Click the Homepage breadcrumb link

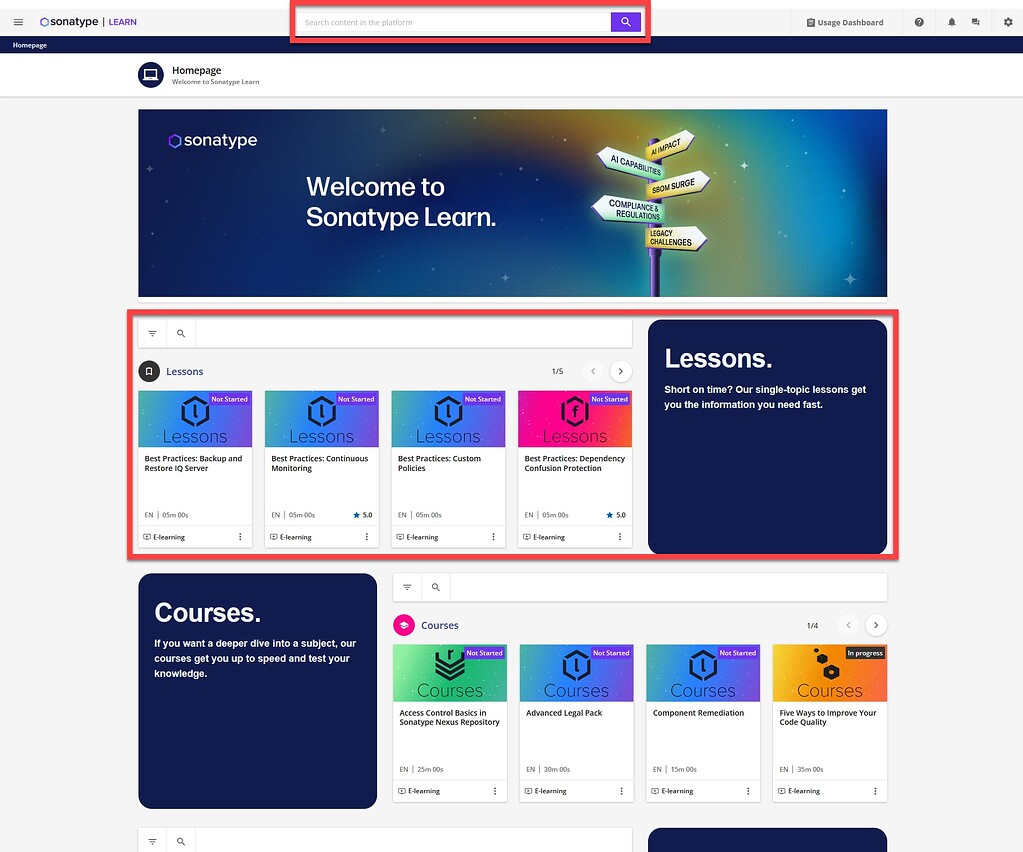[29, 44]
